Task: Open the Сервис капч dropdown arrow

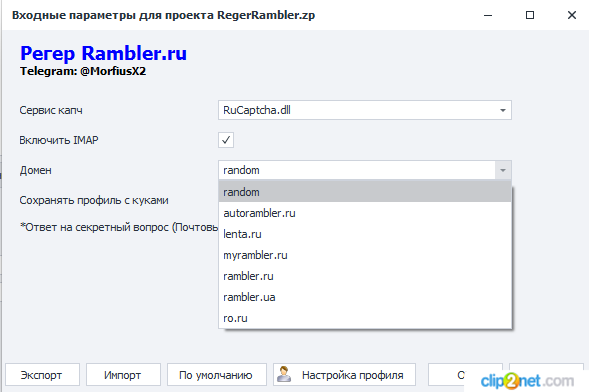Action: pos(503,110)
